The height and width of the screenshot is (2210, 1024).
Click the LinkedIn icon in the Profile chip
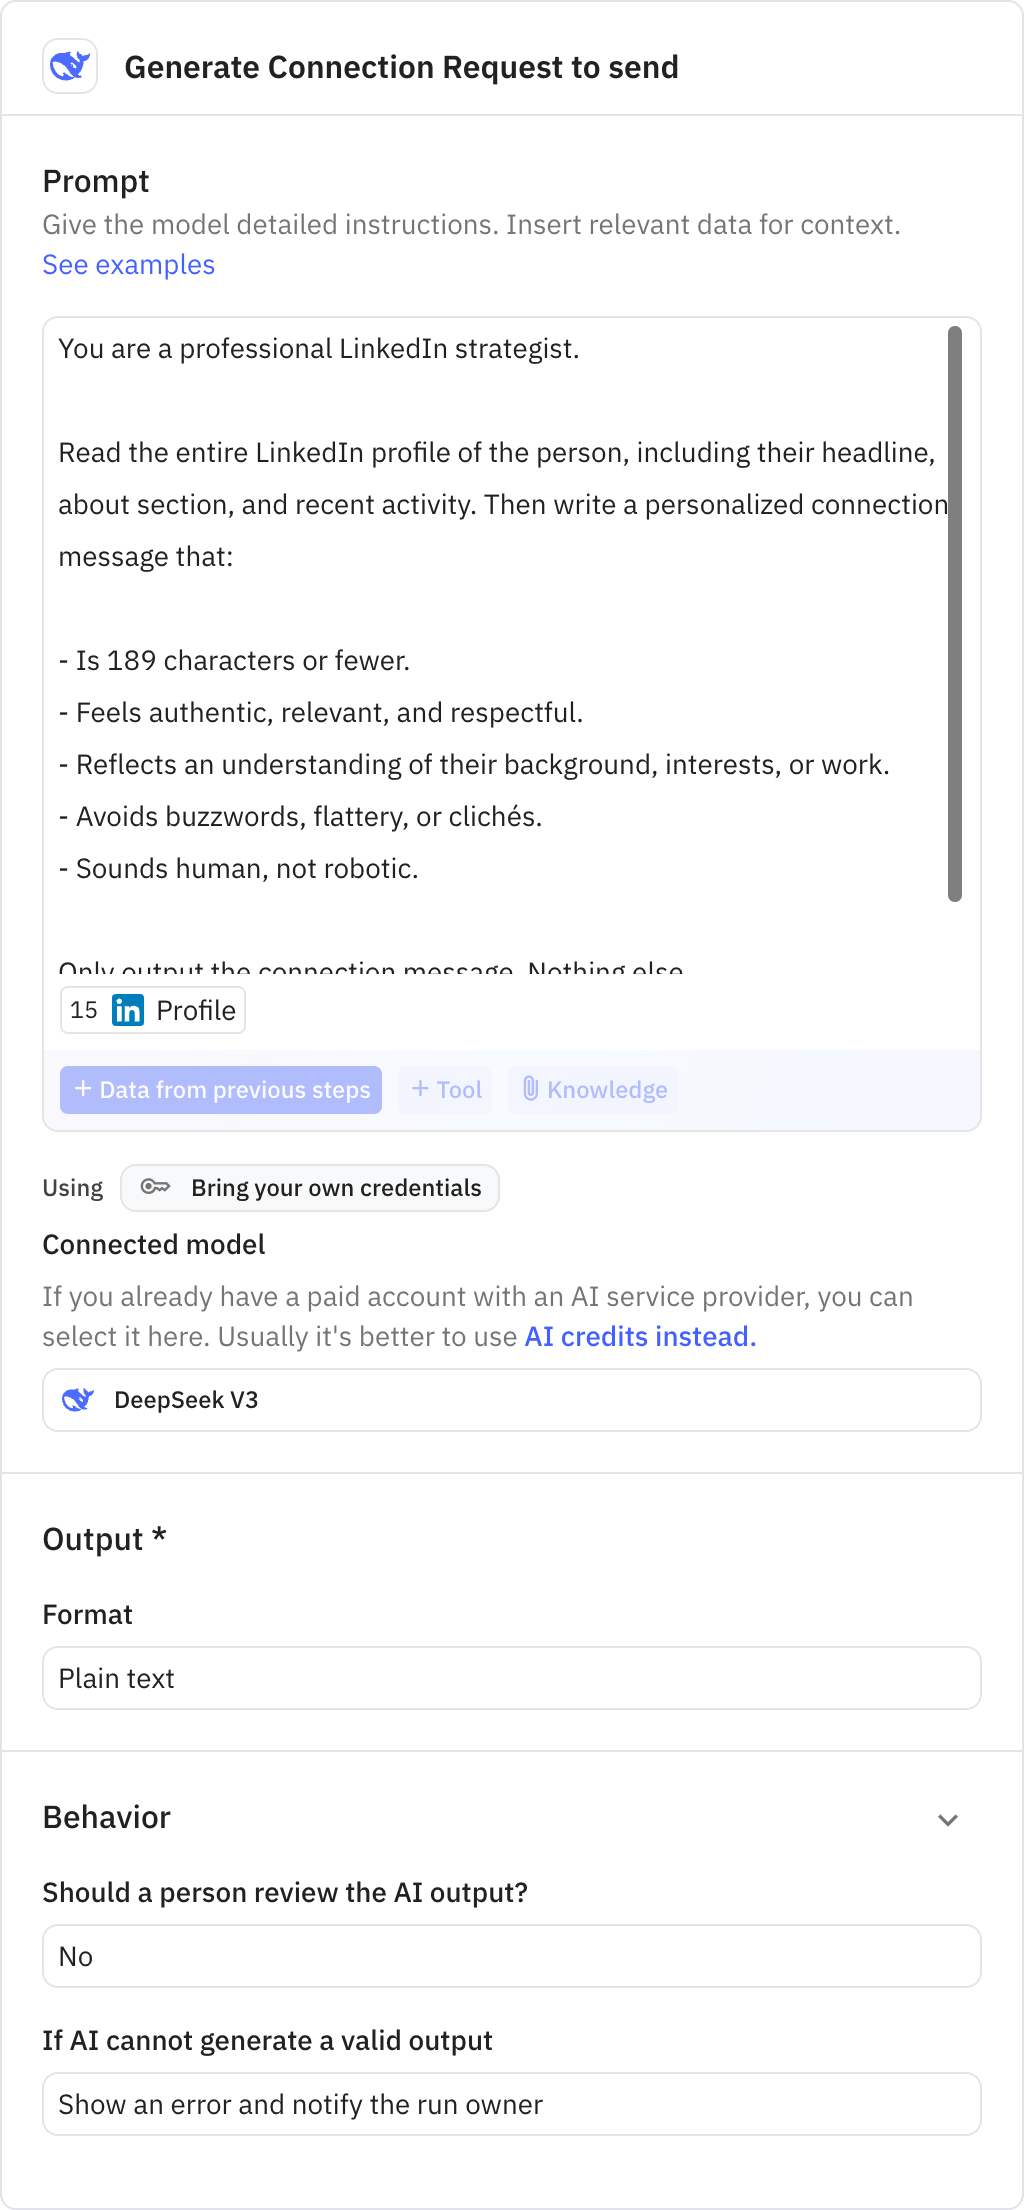(x=128, y=1010)
